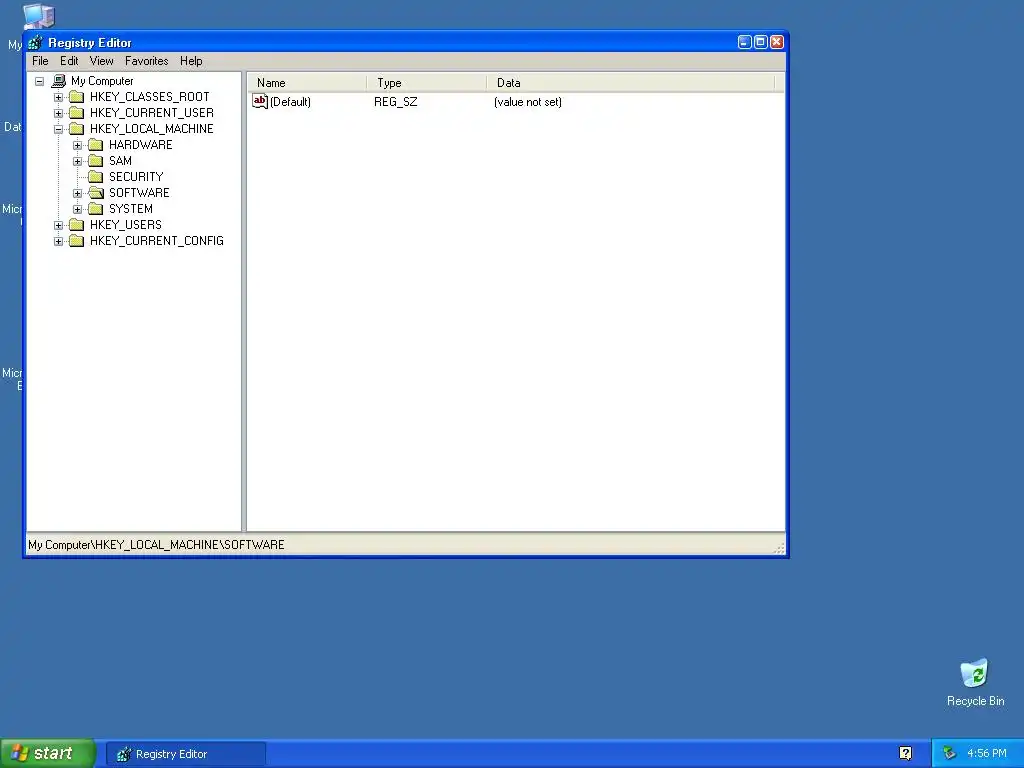
Task: Expand the HKEY_CLASSES_ROOT key
Action: (x=59, y=97)
